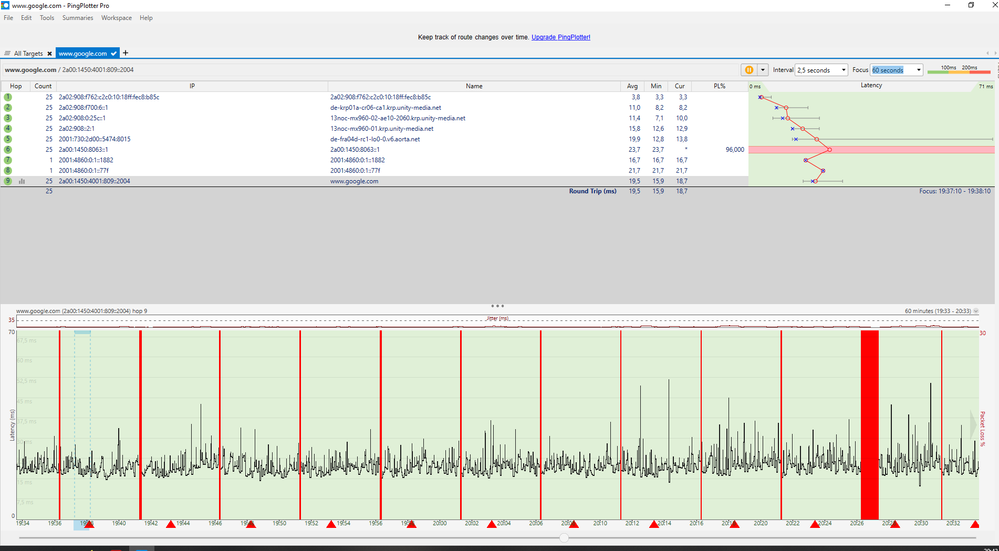999x551 pixels.
Task: Open the dropdown arrow beside the pause button
Action: (763, 70)
